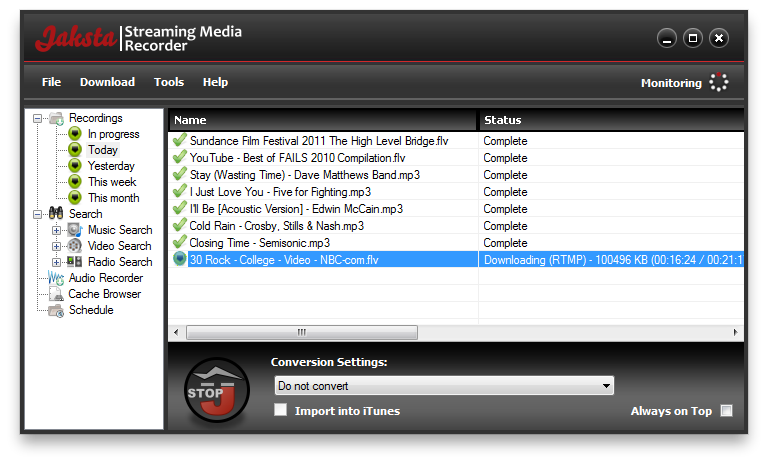The height and width of the screenshot is (464, 768).
Task: Expand the Radio Search node
Action: [56, 262]
